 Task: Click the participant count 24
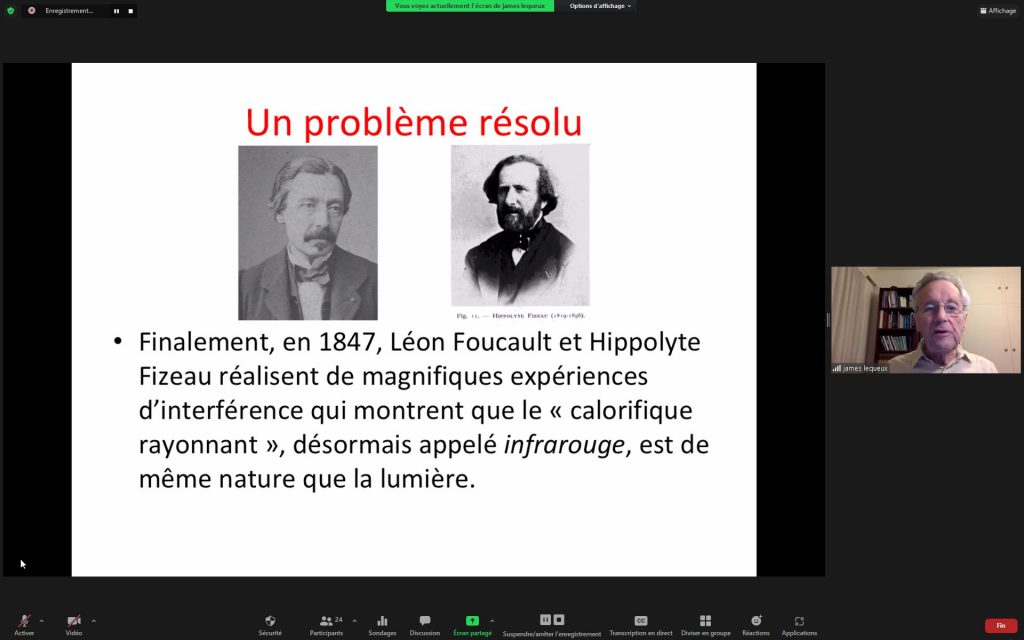click(x=338, y=620)
